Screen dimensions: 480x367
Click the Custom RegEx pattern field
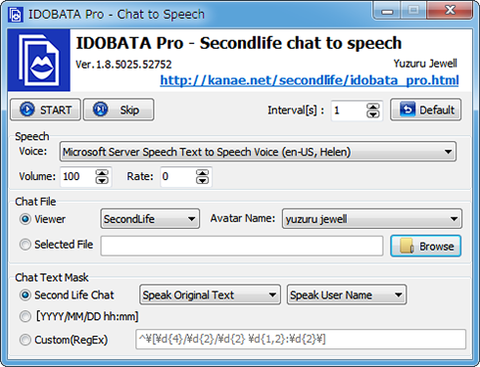(x=301, y=339)
